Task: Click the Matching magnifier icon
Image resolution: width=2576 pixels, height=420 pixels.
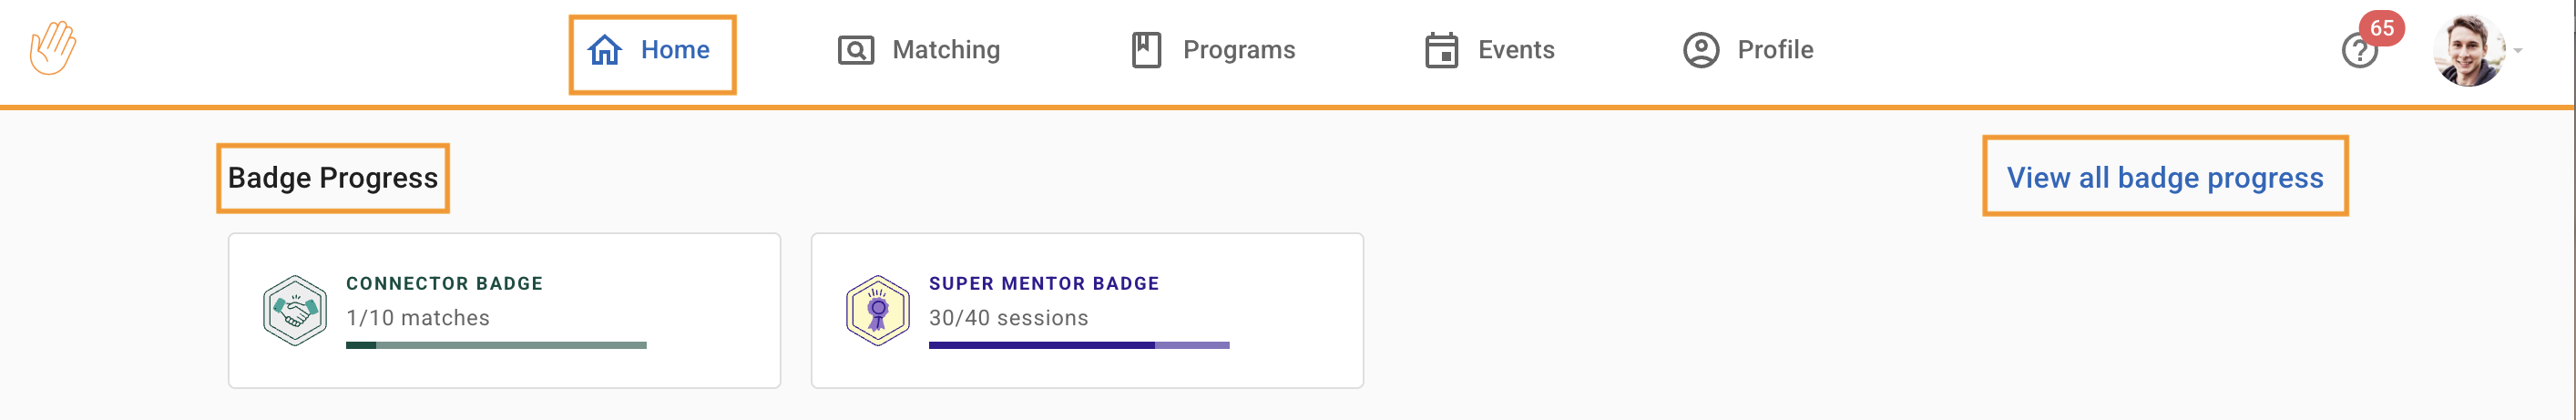Action: click(x=855, y=50)
